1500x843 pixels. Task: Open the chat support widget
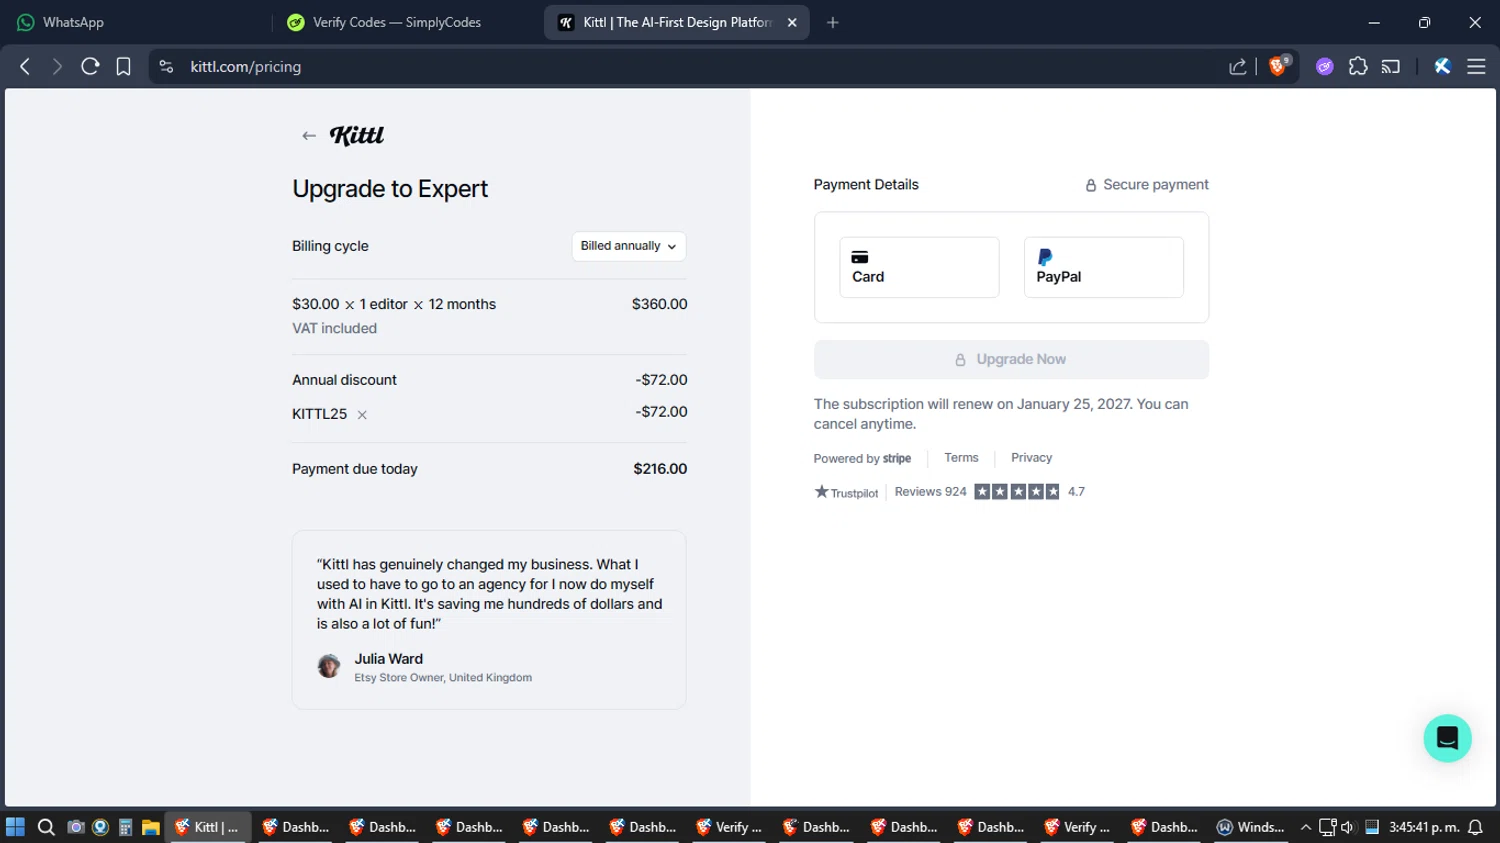[x=1447, y=738]
